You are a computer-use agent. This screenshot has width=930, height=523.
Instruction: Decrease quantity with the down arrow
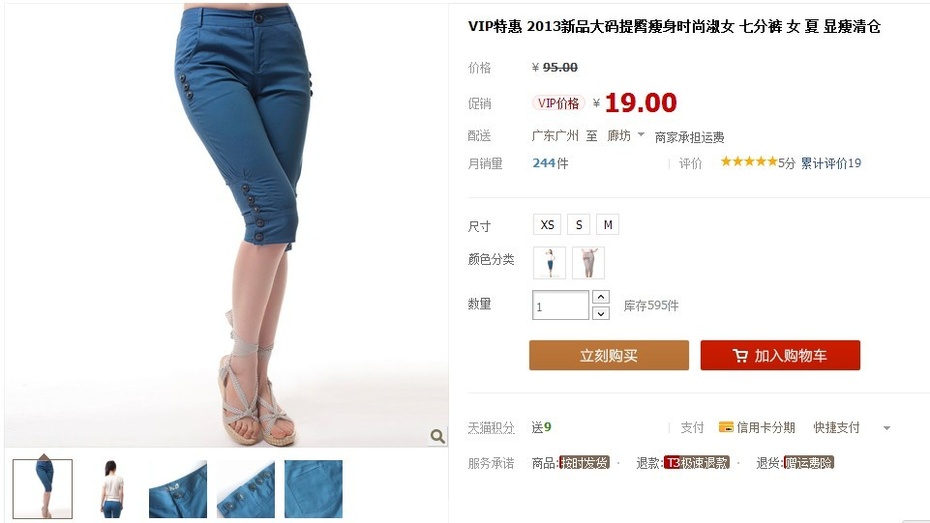tap(601, 313)
